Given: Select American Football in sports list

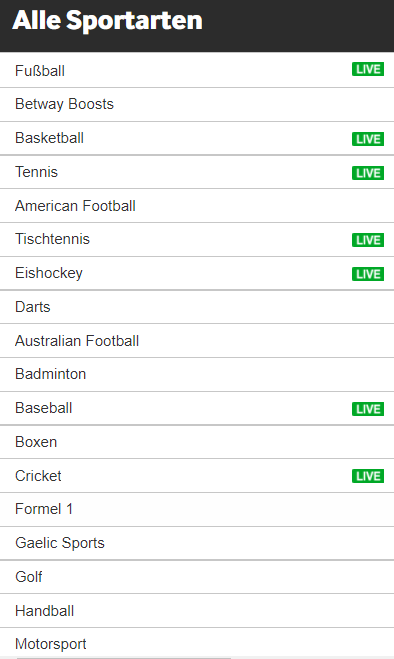Looking at the screenshot, I should pos(197,206).
